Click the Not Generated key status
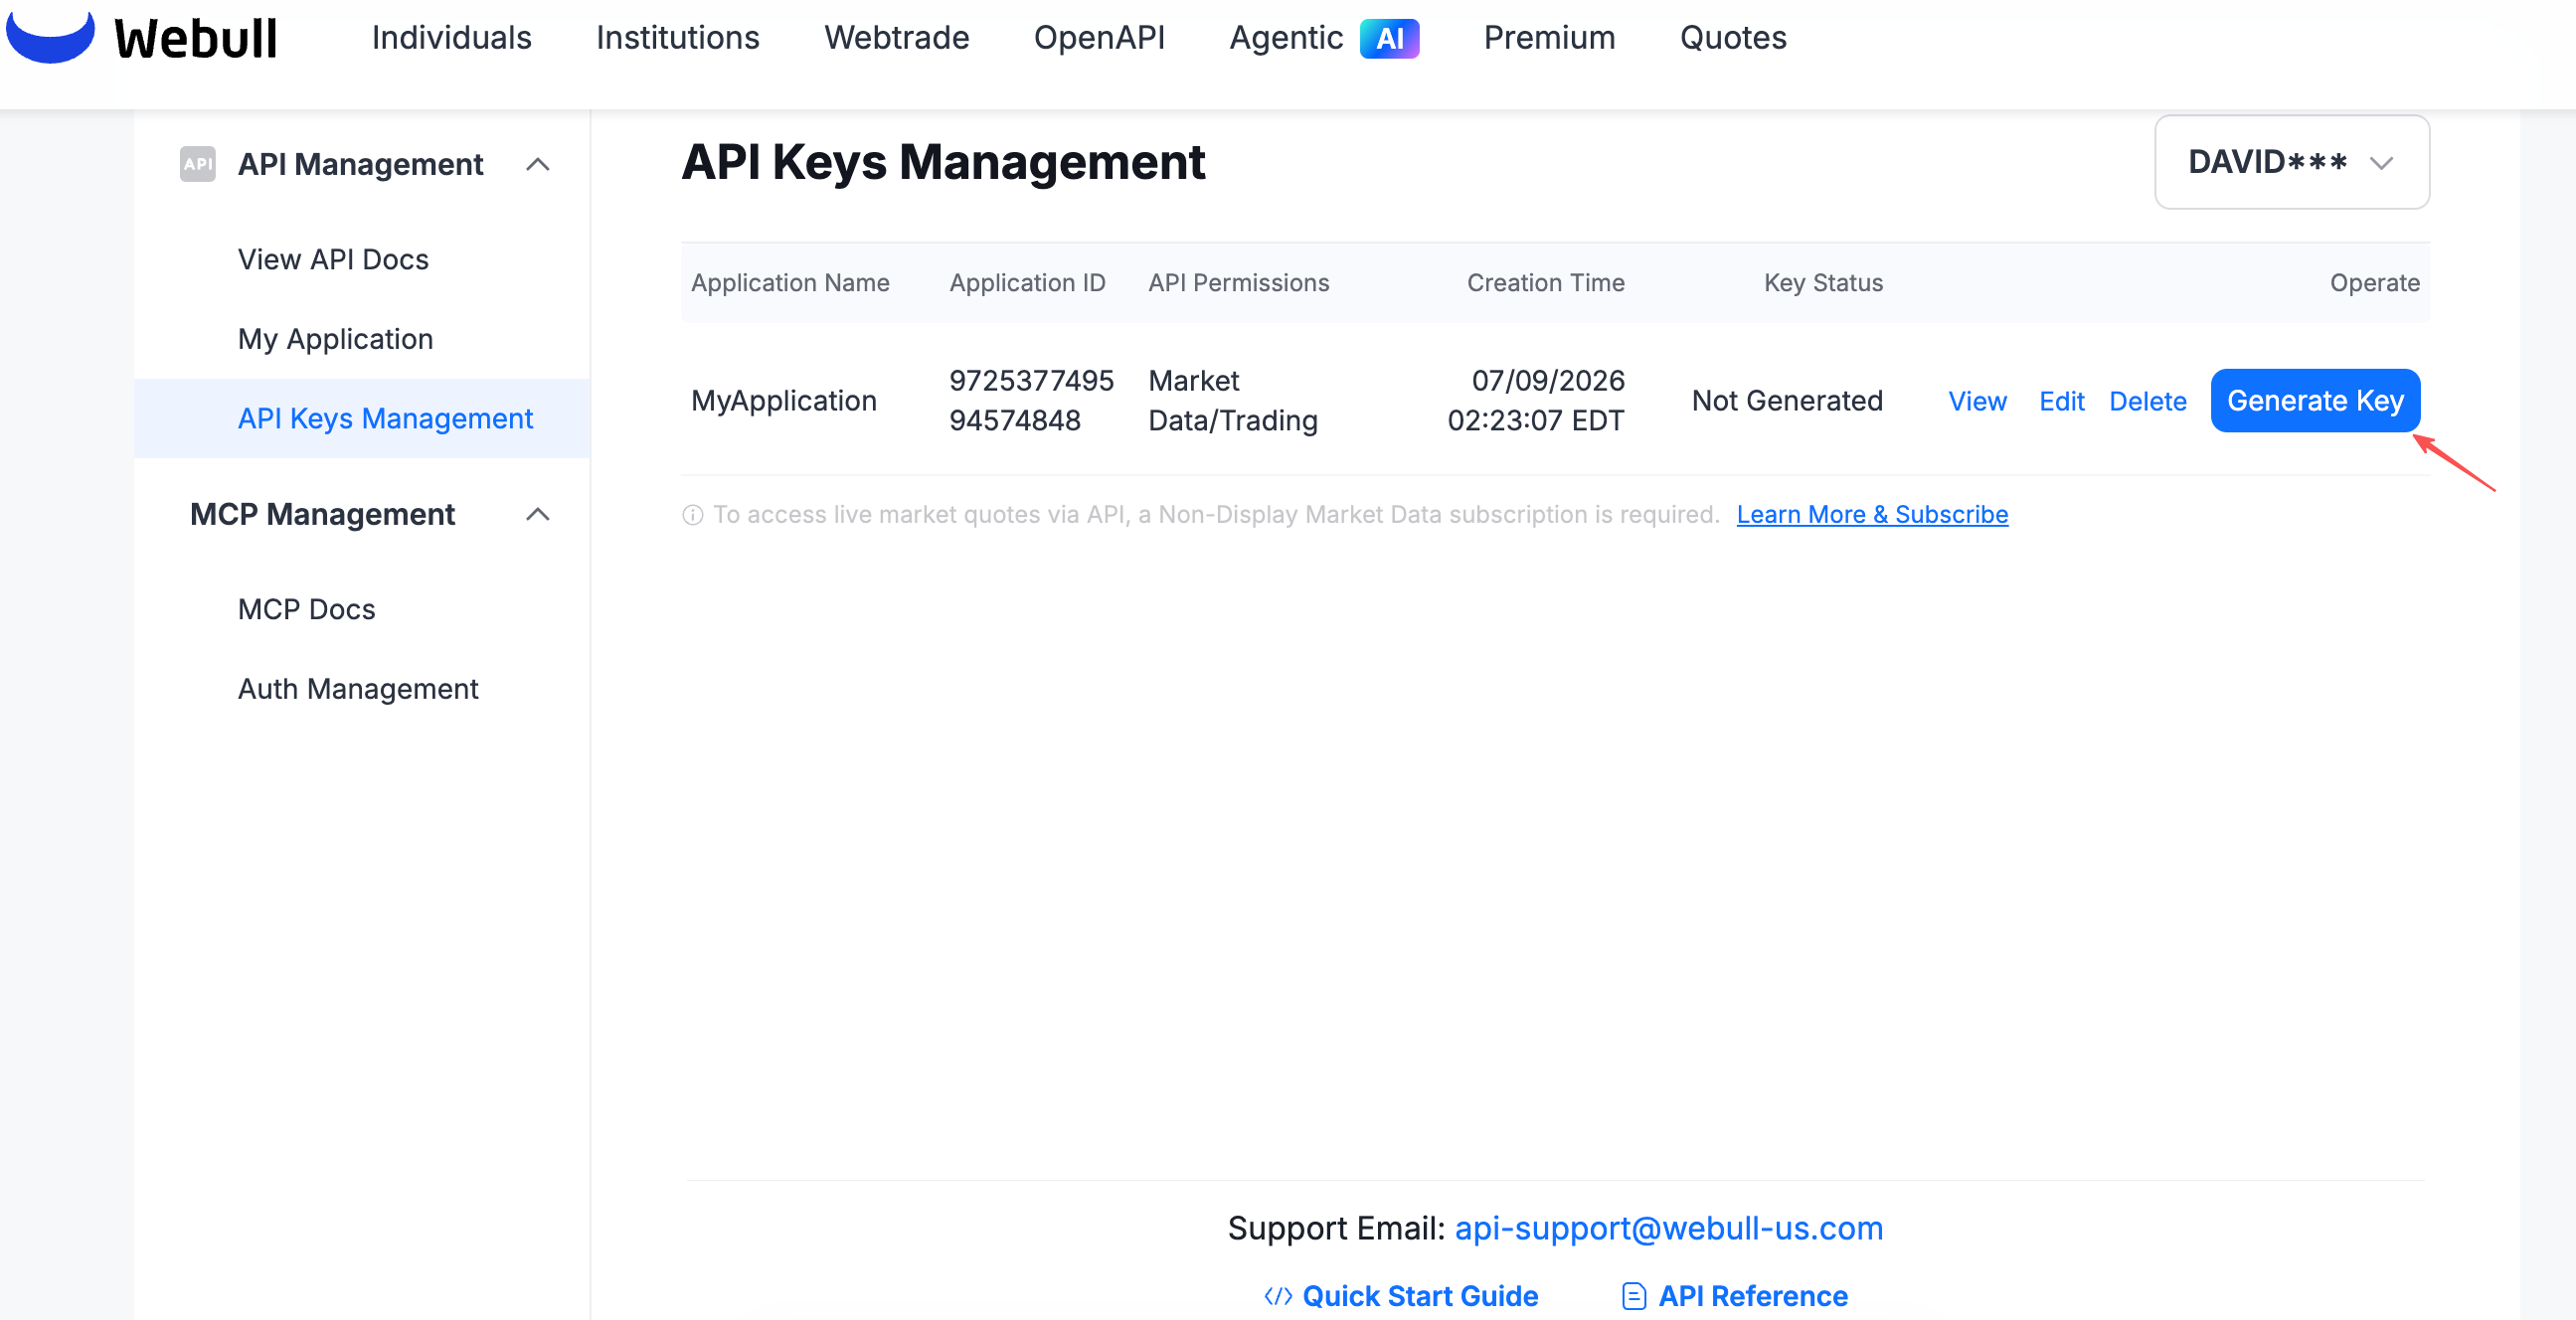Image resolution: width=2576 pixels, height=1320 pixels. coord(1787,401)
